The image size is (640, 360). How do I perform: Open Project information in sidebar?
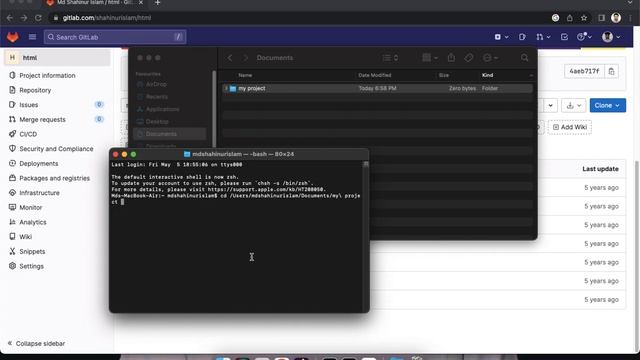click(47, 76)
